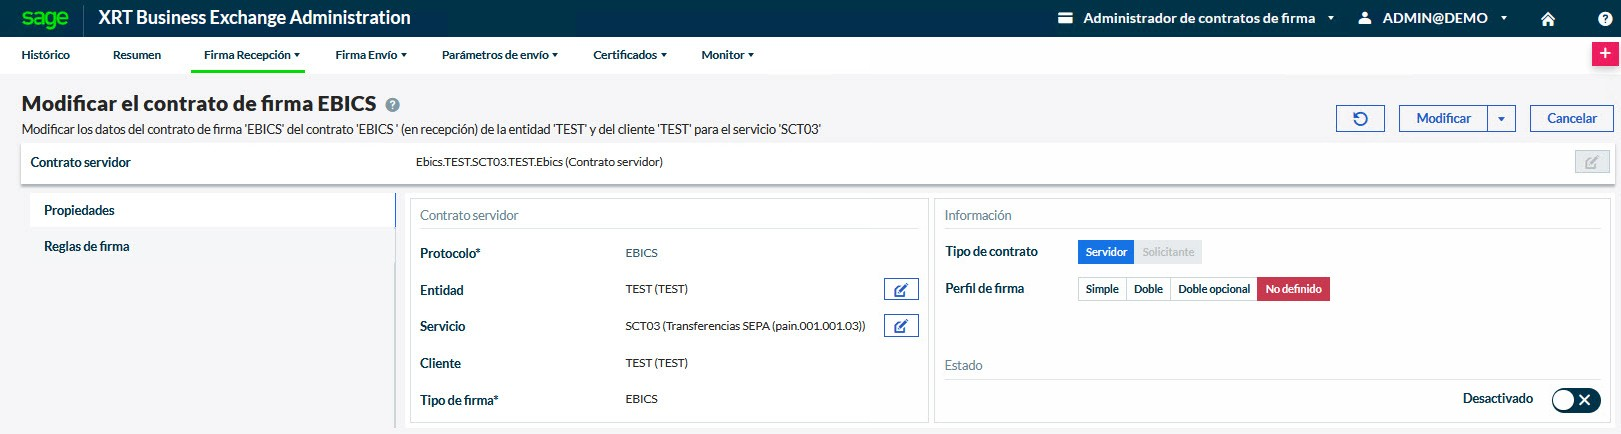Open the help question mark icon in header
Image resolution: width=1621 pixels, height=434 pixels.
(1605, 19)
